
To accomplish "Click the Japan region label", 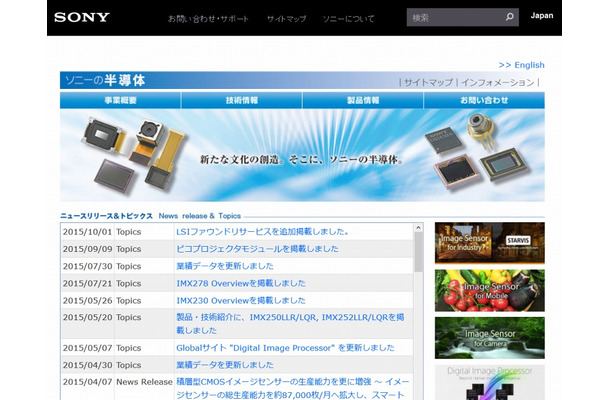I will click(x=542, y=16).
